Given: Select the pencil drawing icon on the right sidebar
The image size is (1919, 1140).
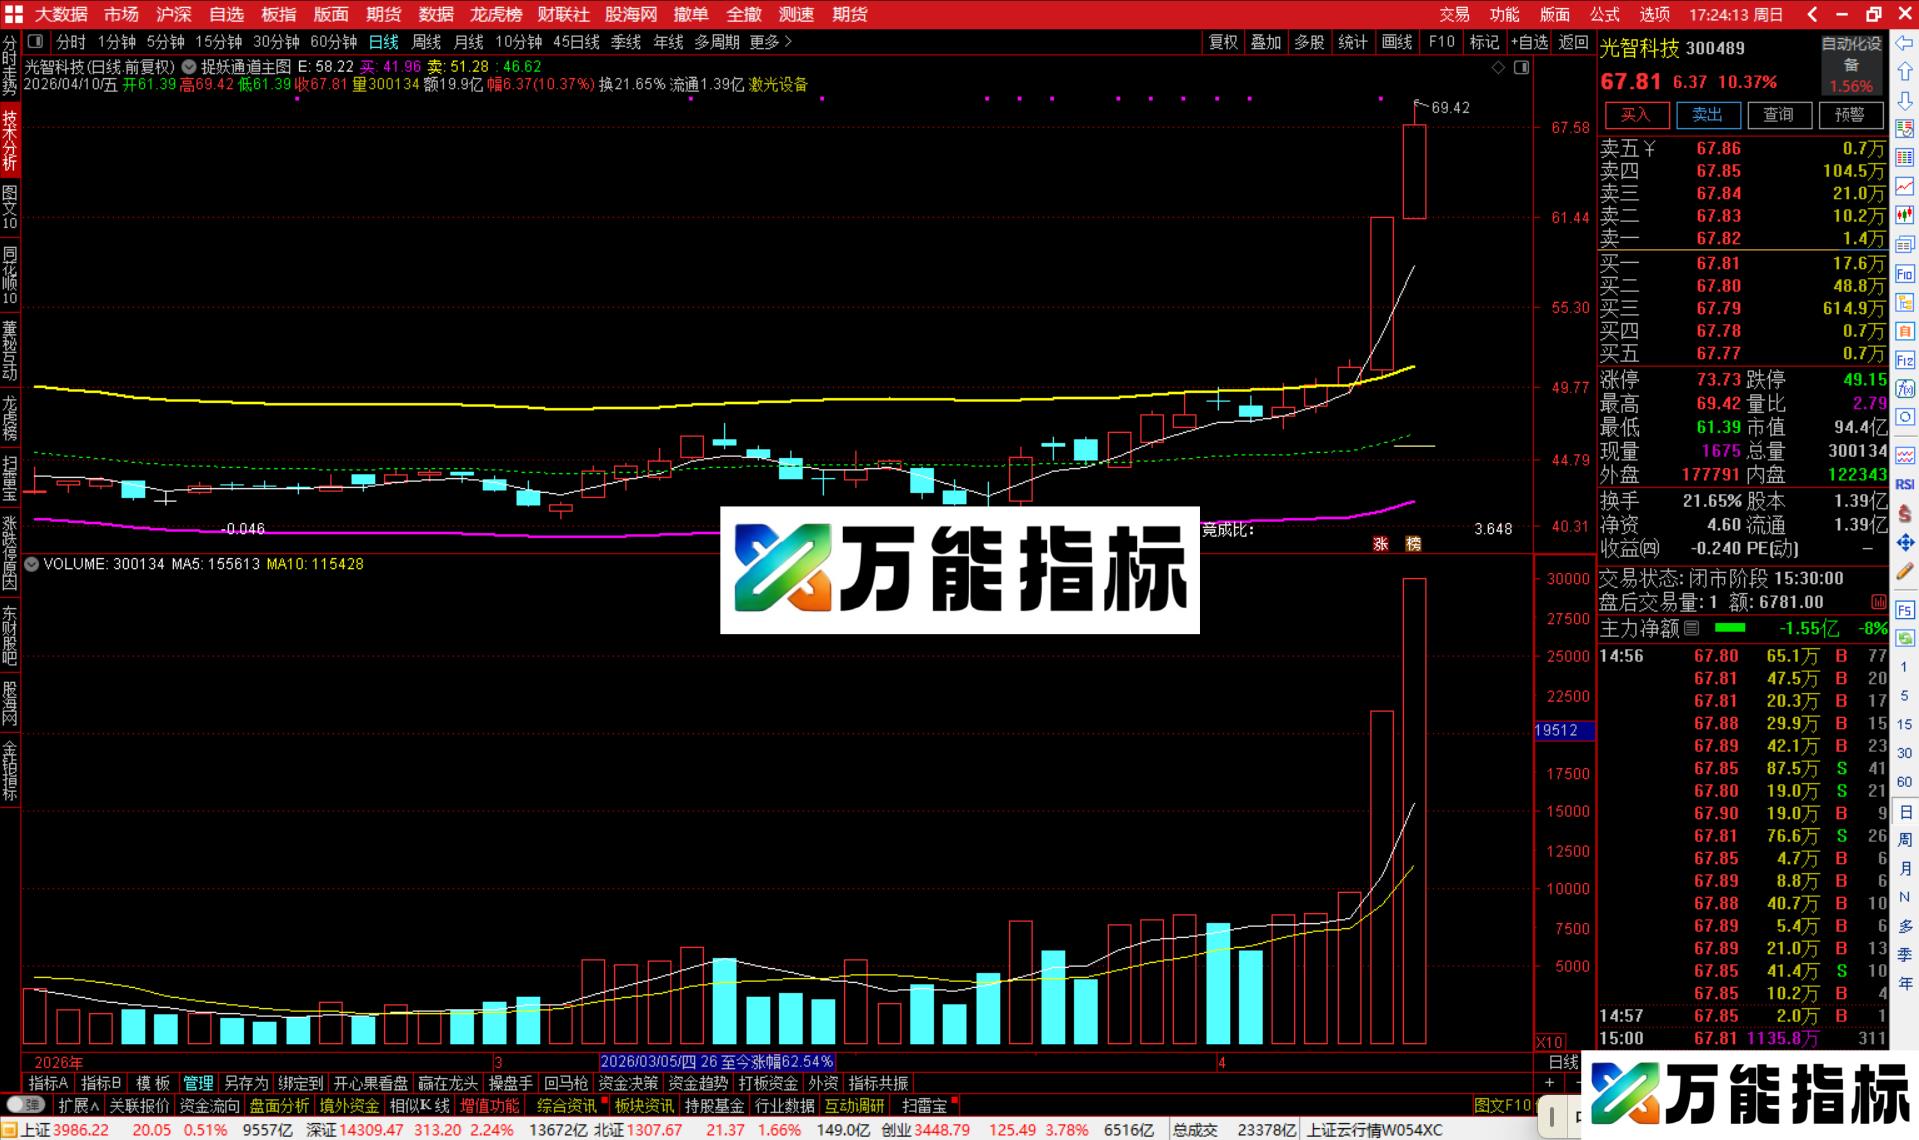Looking at the screenshot, I should [1905, 569].
